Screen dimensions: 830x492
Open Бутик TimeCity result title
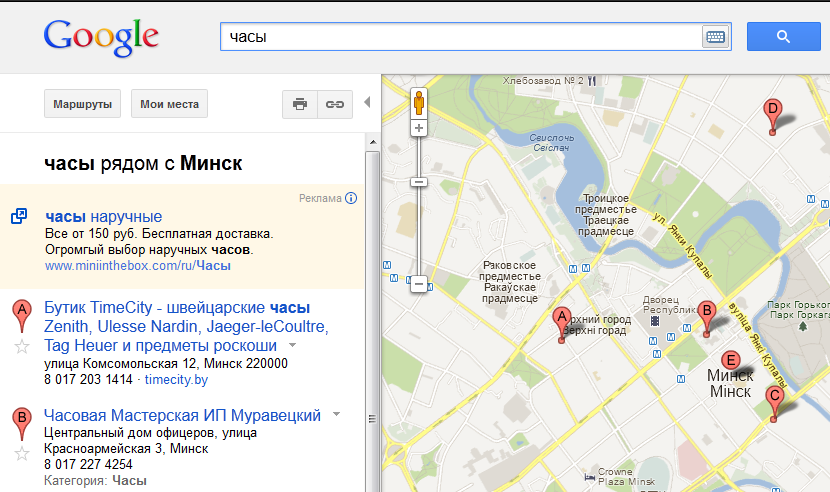(186, 326)
